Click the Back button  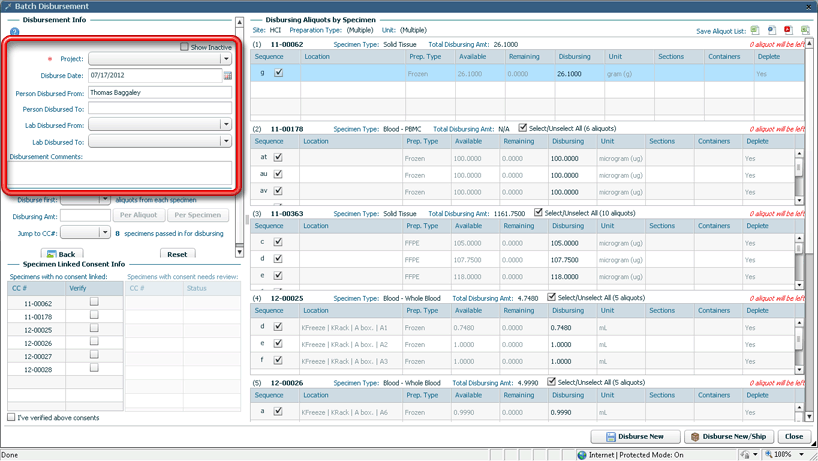pos(61,253)
